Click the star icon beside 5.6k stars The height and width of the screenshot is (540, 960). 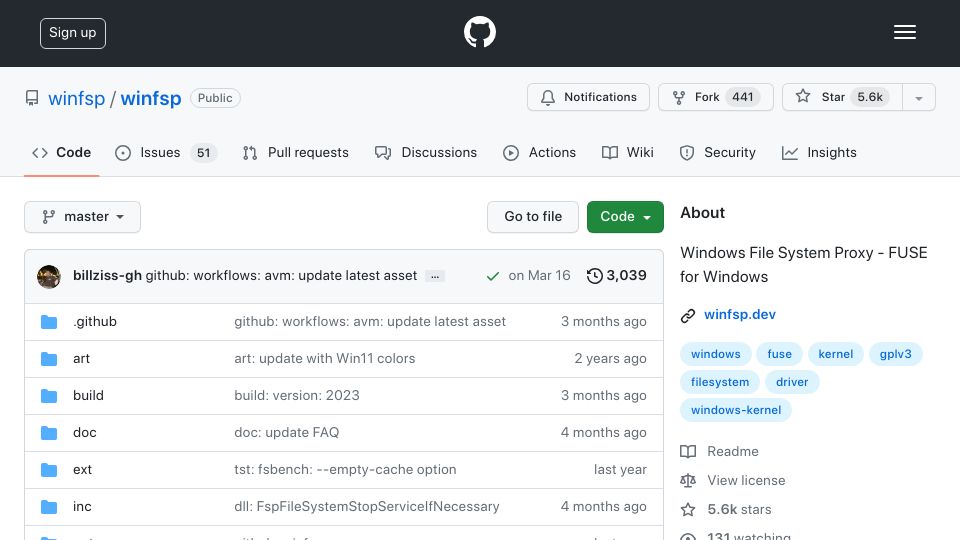point(688,509)
